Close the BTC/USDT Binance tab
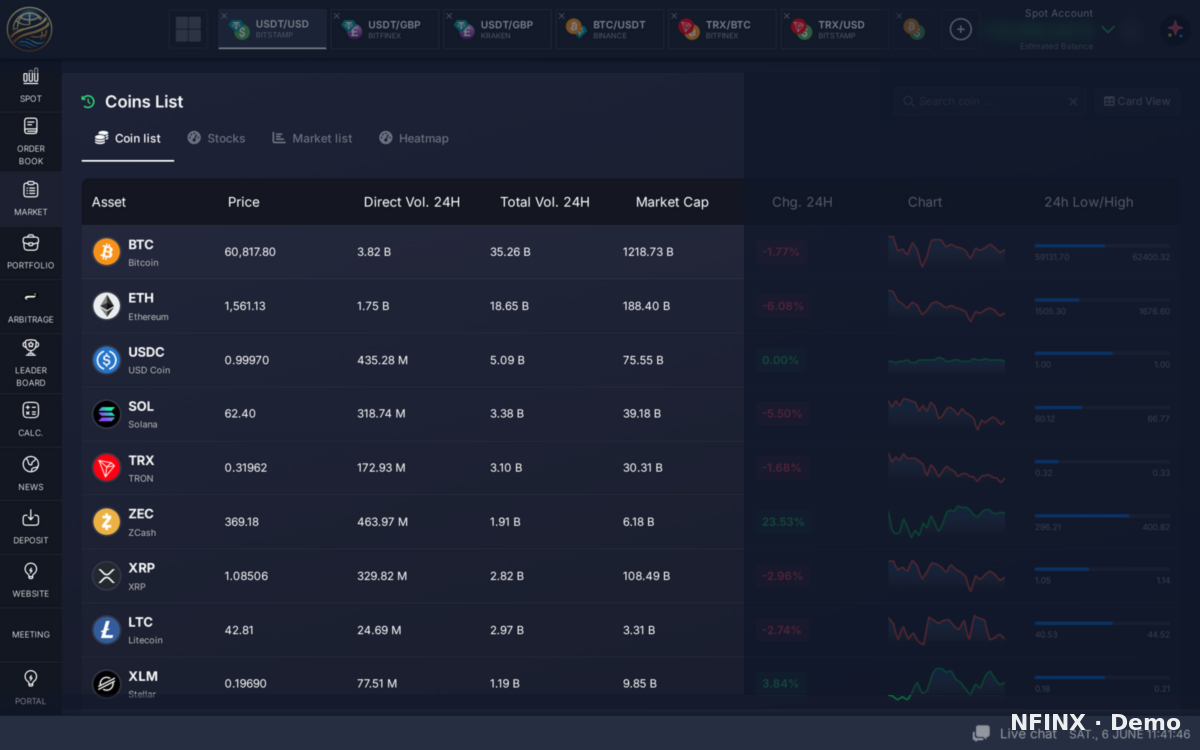Screen dimensions: 1200x750 point(561,15)
